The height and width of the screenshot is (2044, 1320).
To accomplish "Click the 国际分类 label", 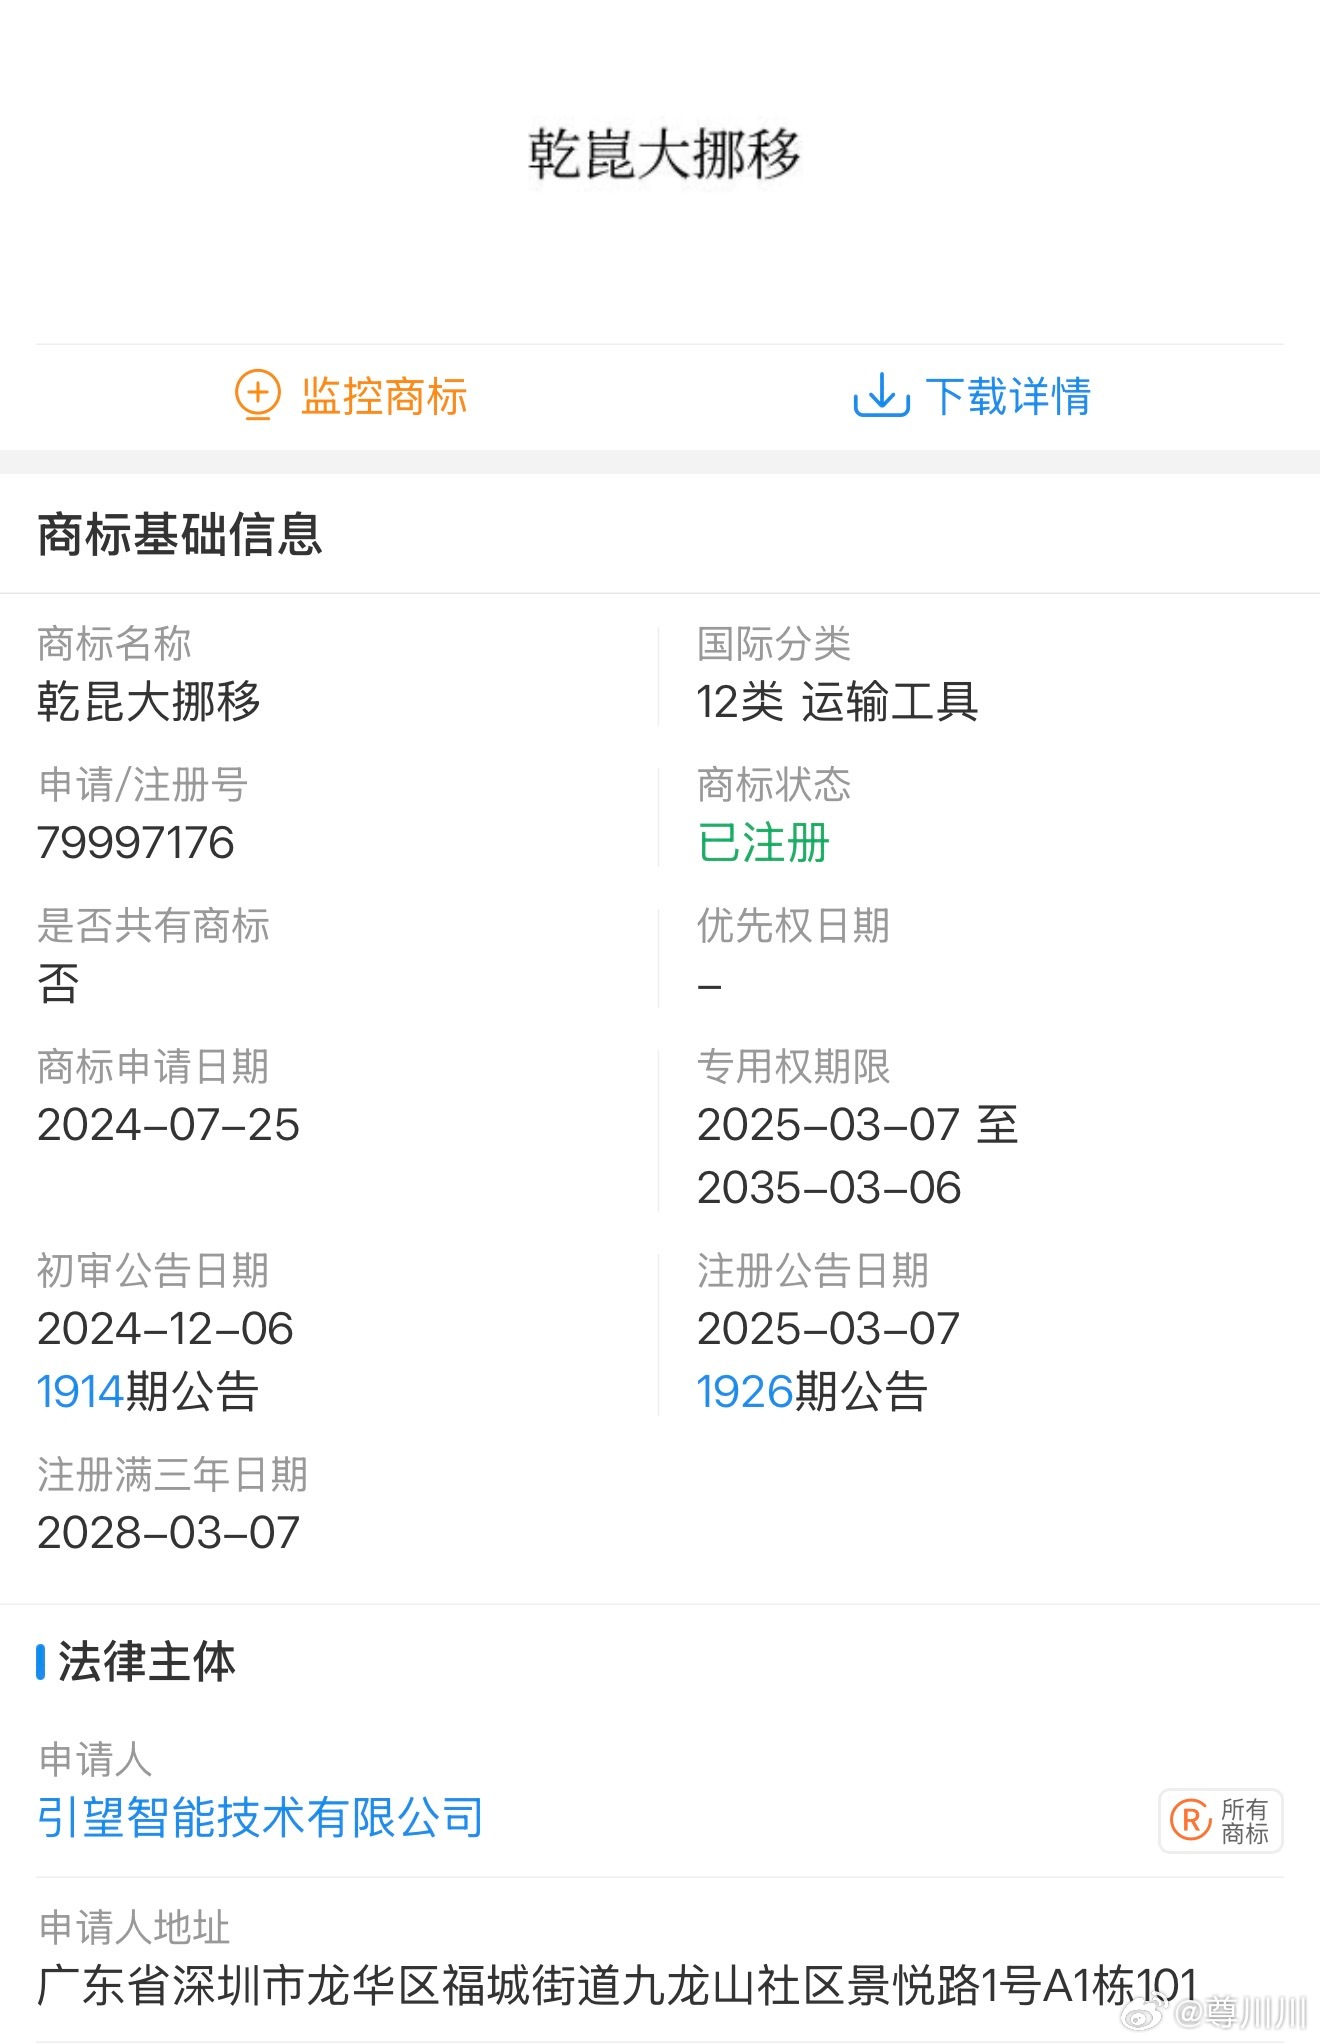I will 774,644.
